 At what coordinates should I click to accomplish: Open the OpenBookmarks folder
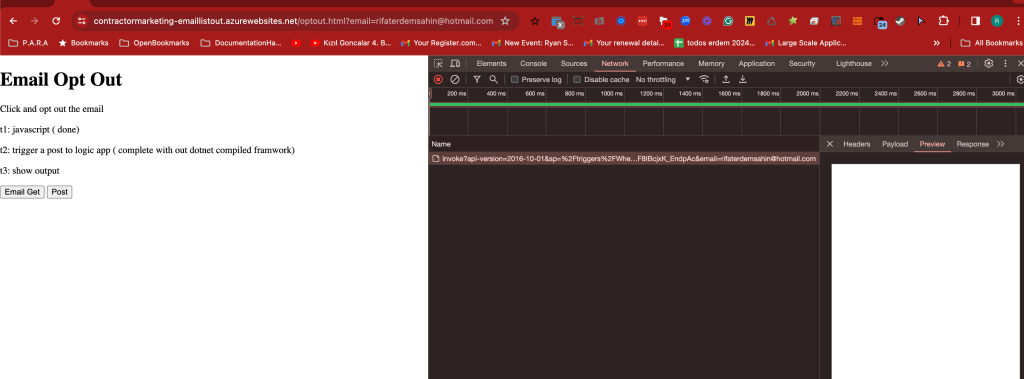point(154,43)
